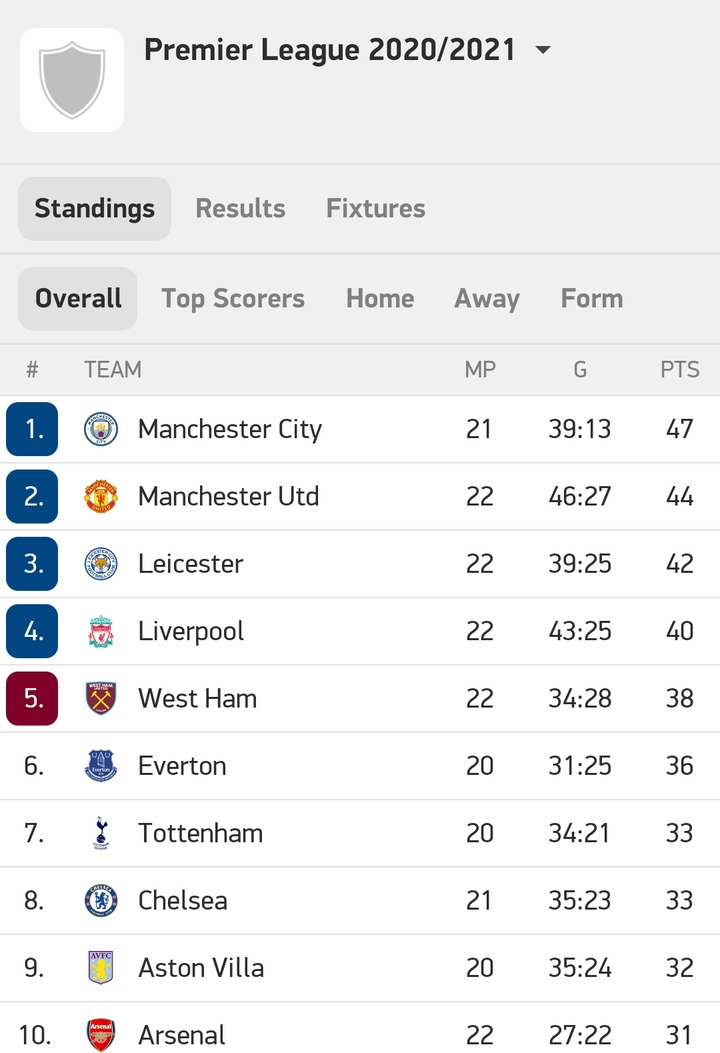Screen dimensions: 720x1053
Task: Click the Aston Villa club crest
Action: tap(101, 968)
